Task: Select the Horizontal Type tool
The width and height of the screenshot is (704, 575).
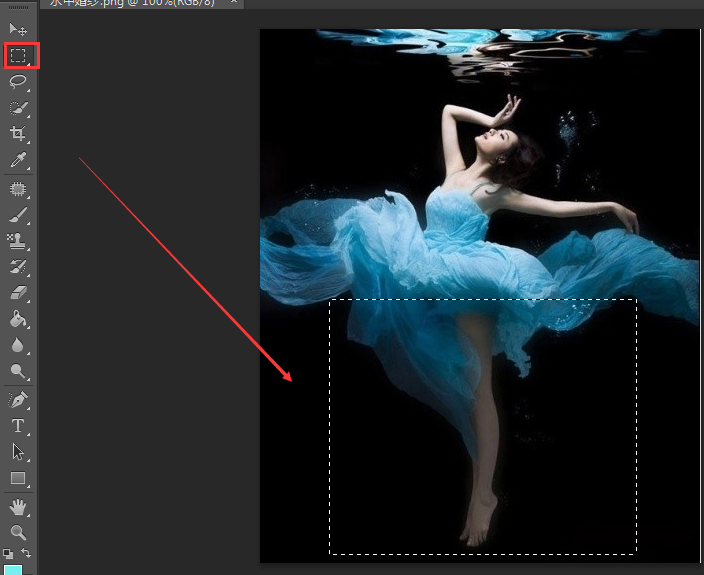Action: point(18,426)
